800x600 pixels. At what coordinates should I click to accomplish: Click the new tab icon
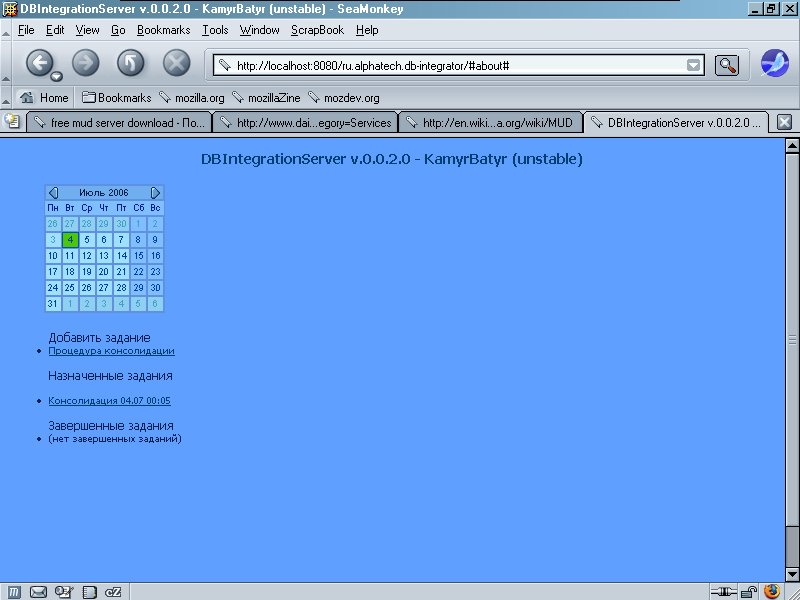pyautogui.click(x=11, y=121)
